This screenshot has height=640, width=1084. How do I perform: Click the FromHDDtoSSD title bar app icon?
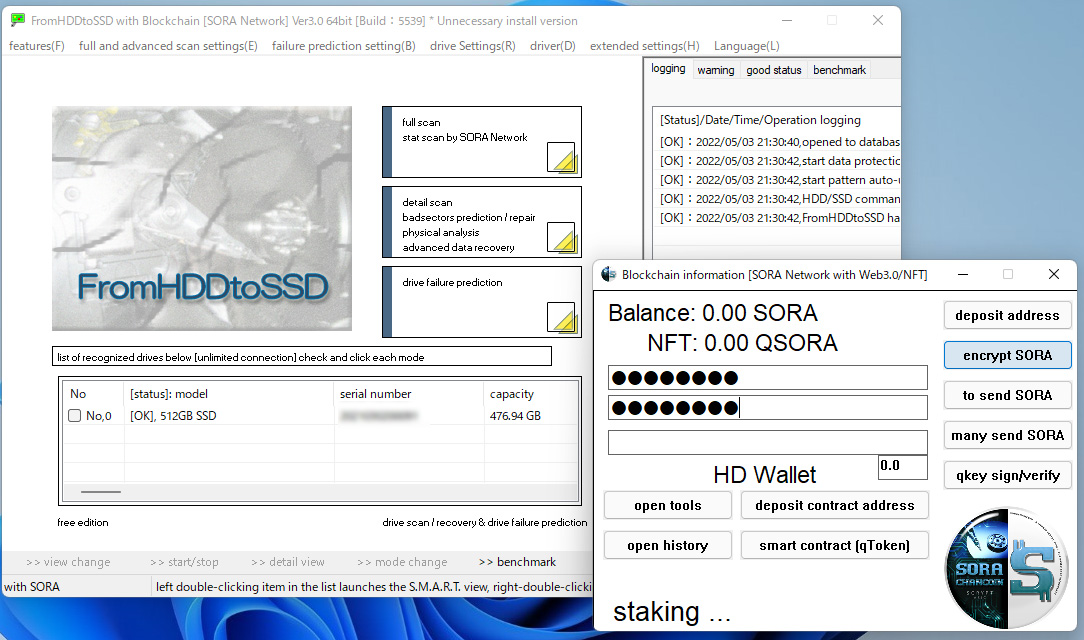pos(18,21)
